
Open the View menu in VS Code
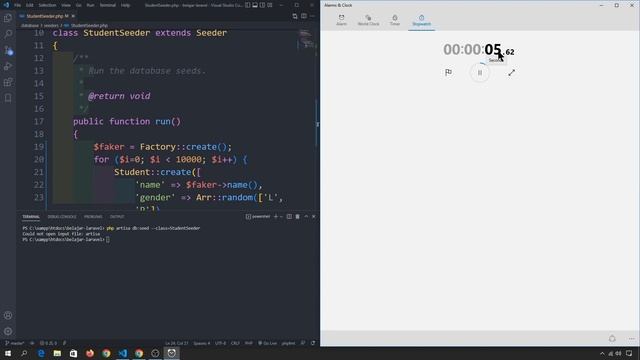pyautogui.click(x=66, y=5)
